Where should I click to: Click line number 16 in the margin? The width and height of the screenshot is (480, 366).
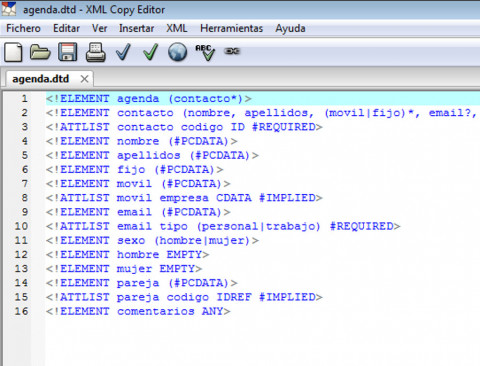pos(21,311)
